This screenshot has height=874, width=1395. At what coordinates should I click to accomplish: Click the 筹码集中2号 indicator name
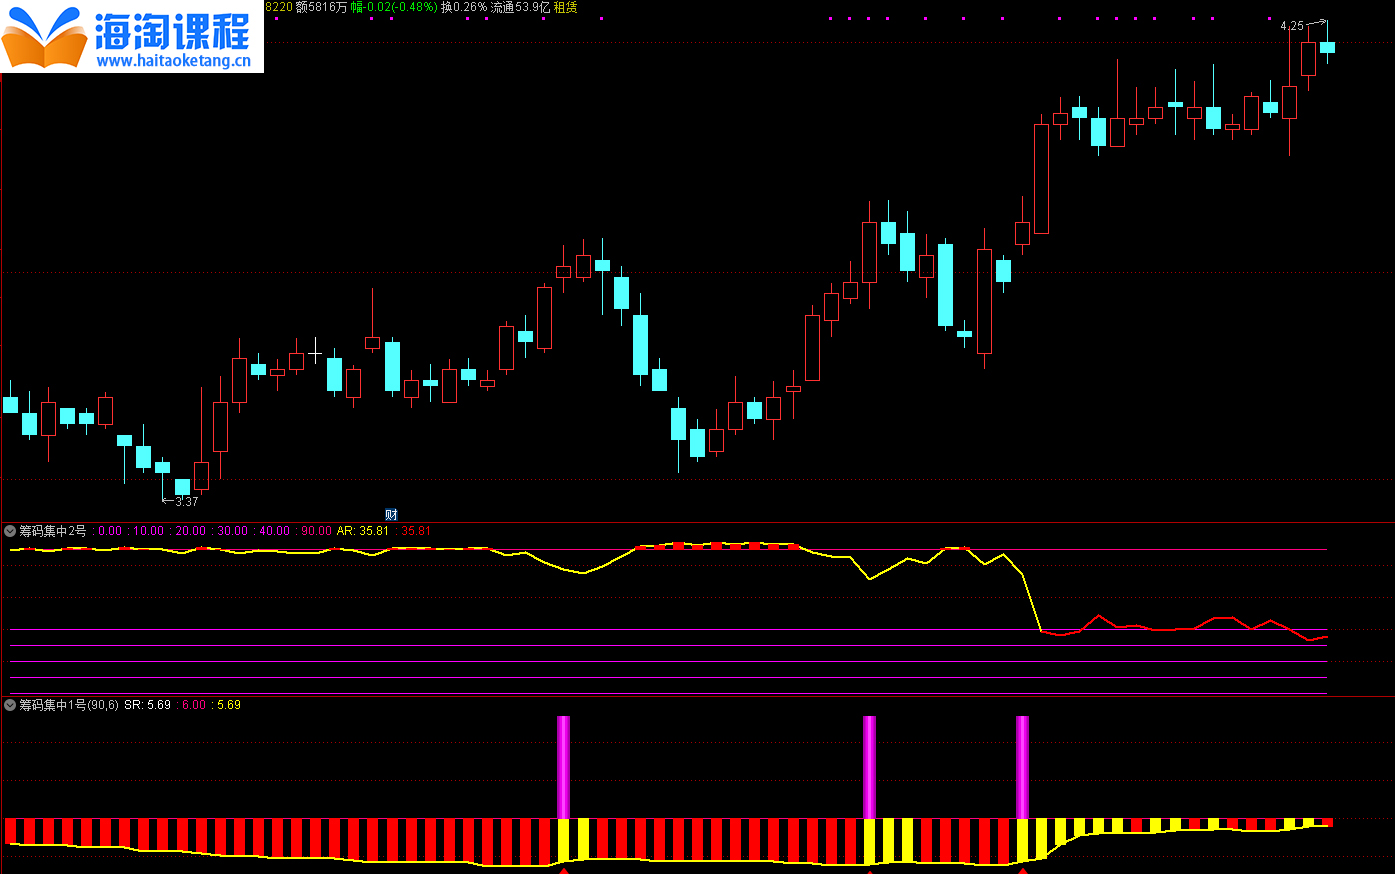53,531
